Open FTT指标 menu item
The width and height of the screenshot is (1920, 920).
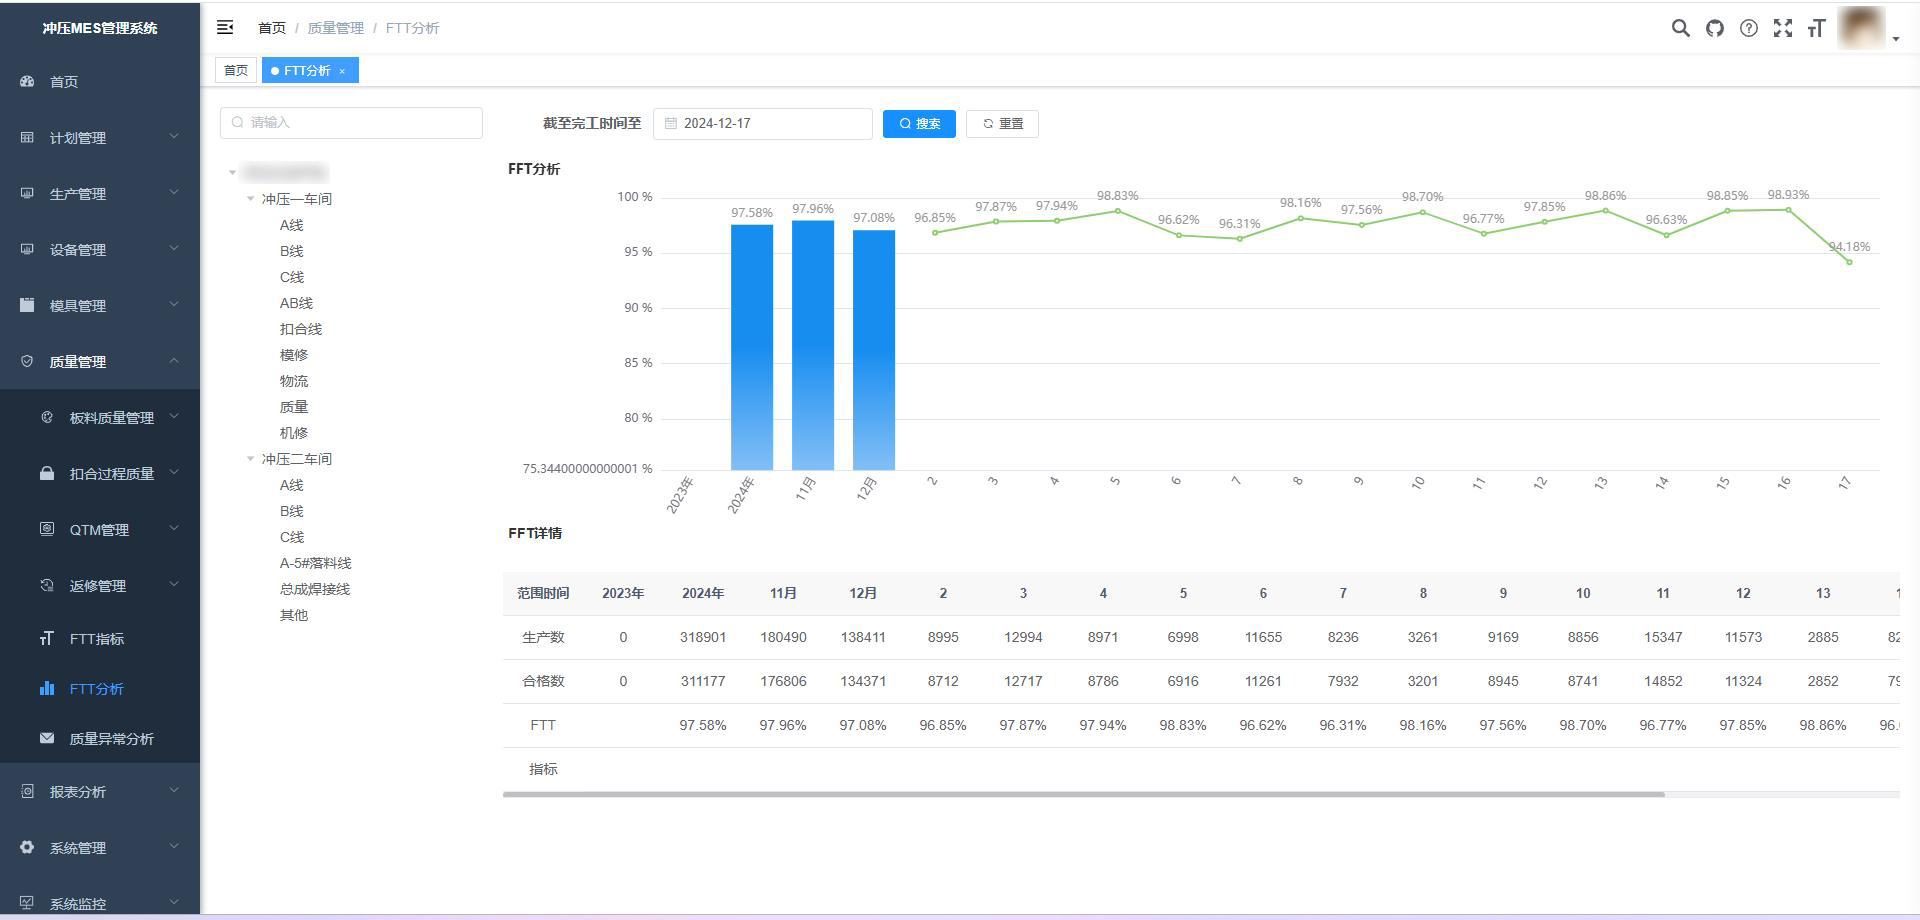click(97, 639)
